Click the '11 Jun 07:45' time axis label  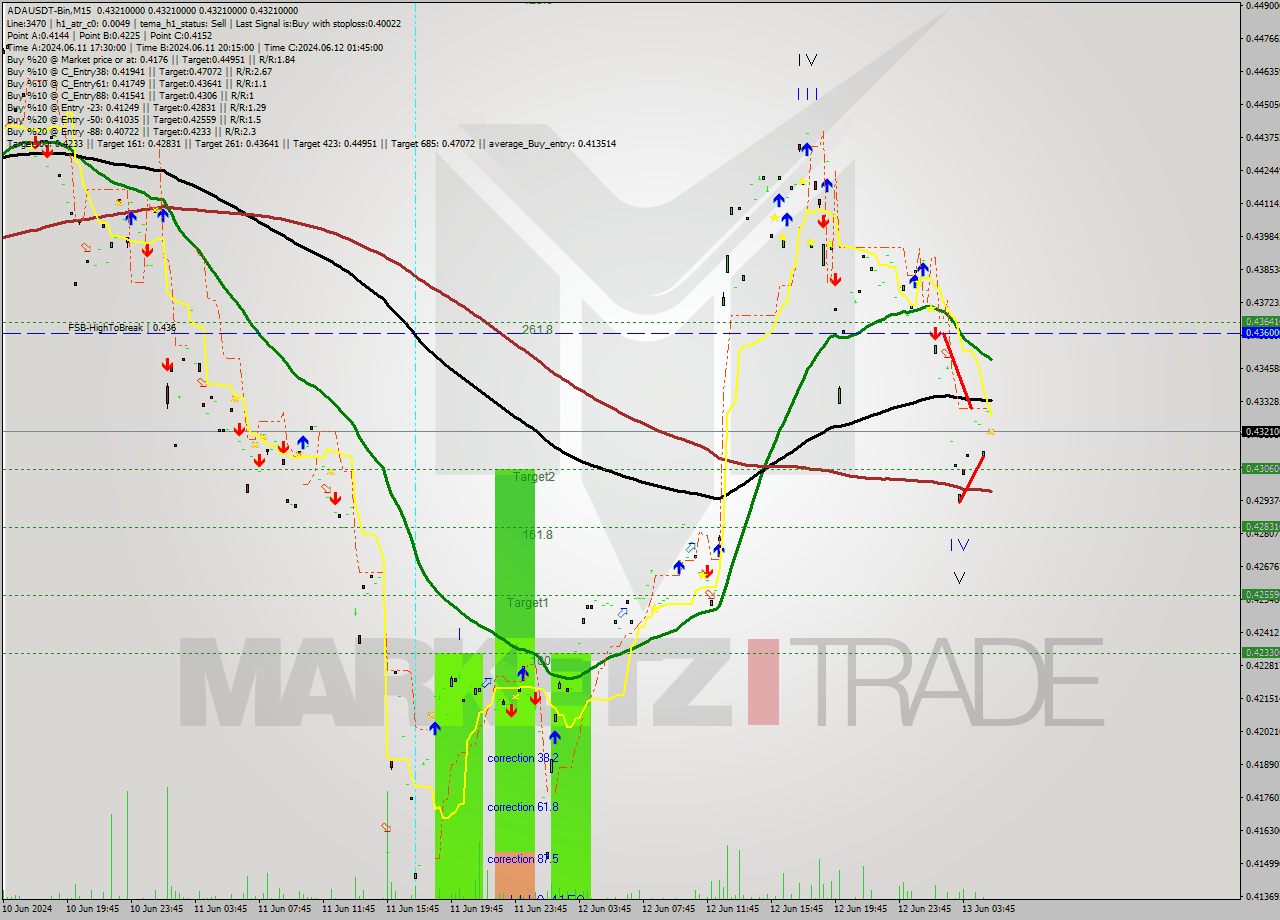285,910
